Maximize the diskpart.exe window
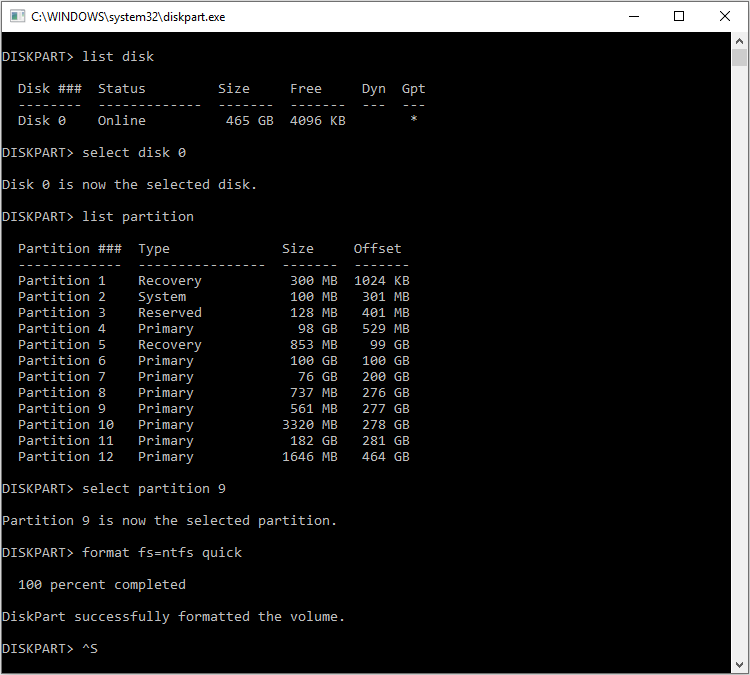 tap(679, 17)
